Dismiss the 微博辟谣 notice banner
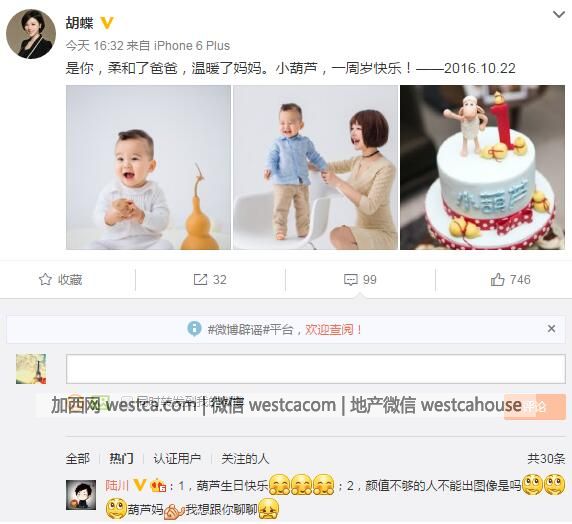The width and height of the screenshot is (572, 524). 551,328
